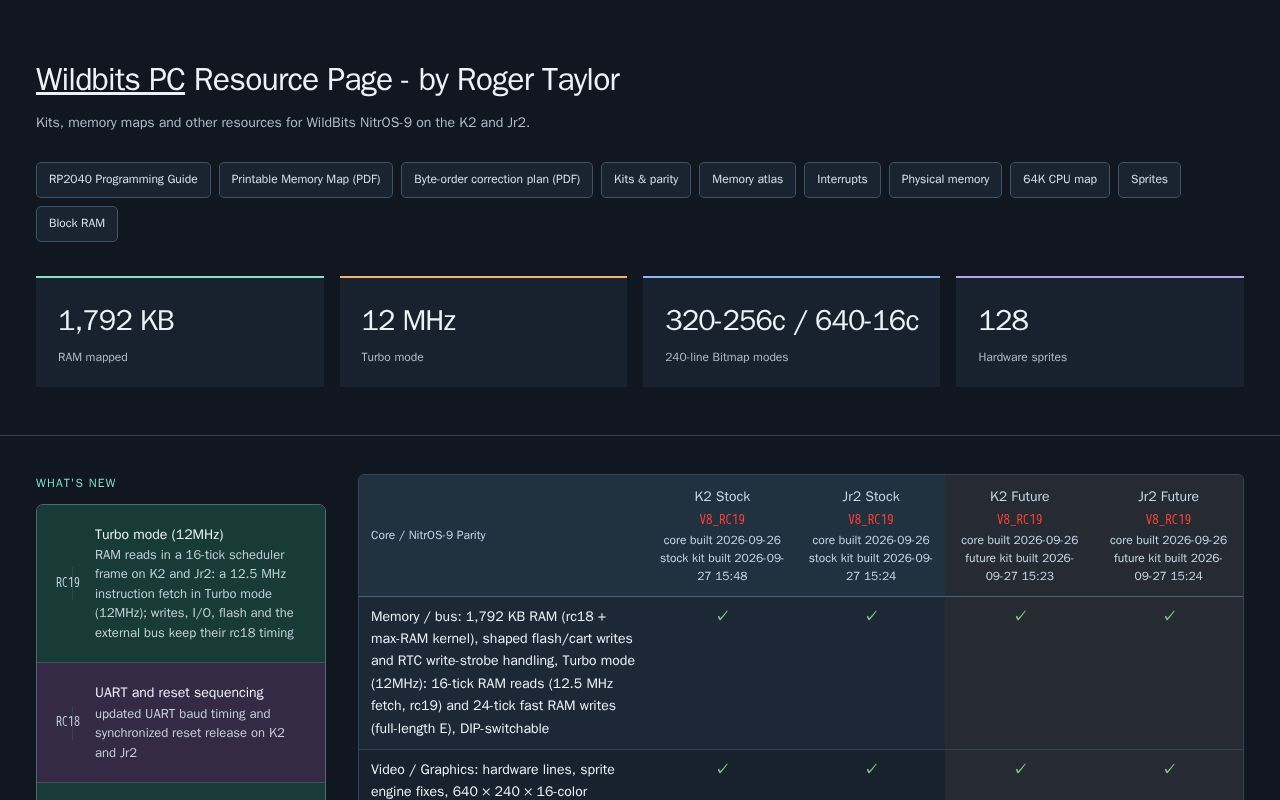Jump to Kits & parity section
Viewport: 1280px width, 800px height.
pos(646,180)
